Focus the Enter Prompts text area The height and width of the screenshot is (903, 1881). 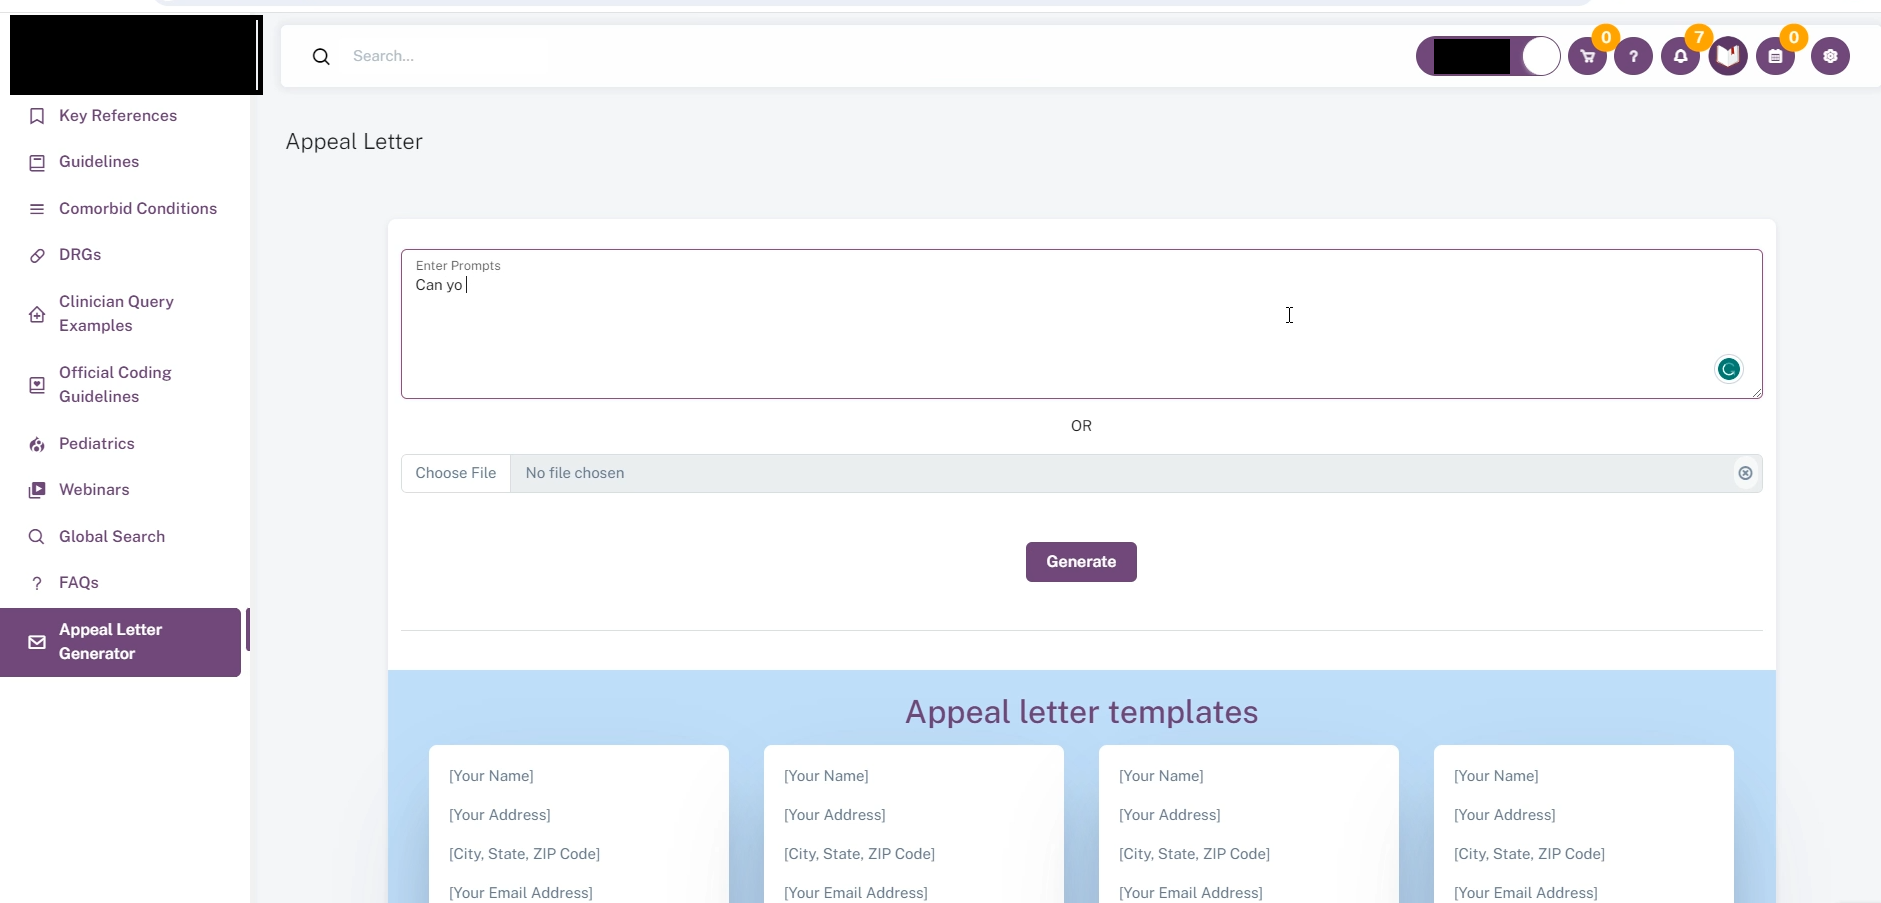coord(1000,330)
